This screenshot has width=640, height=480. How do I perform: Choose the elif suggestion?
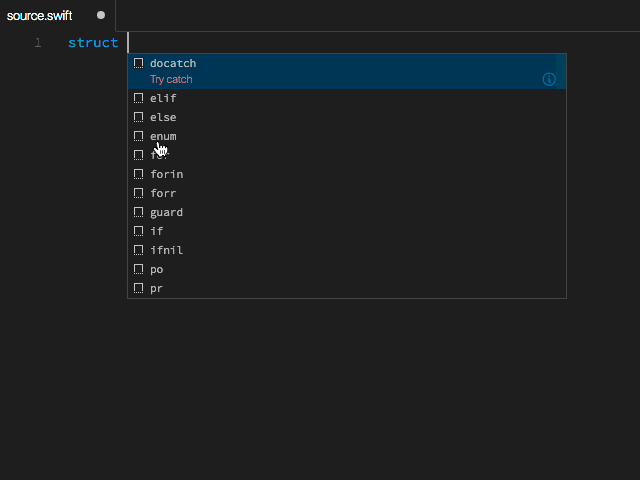pos(163,98)
